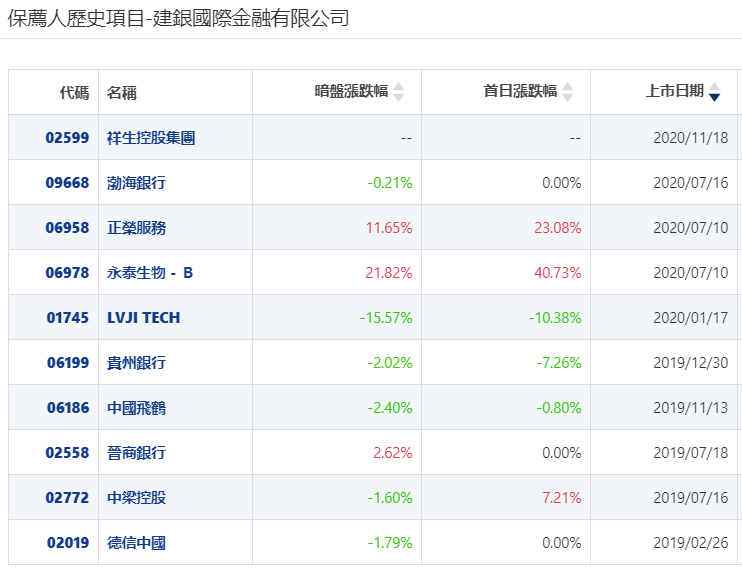Select the -2.40% grey market value
The height and width of the screenshot is (570, 742).
(390, 408)
